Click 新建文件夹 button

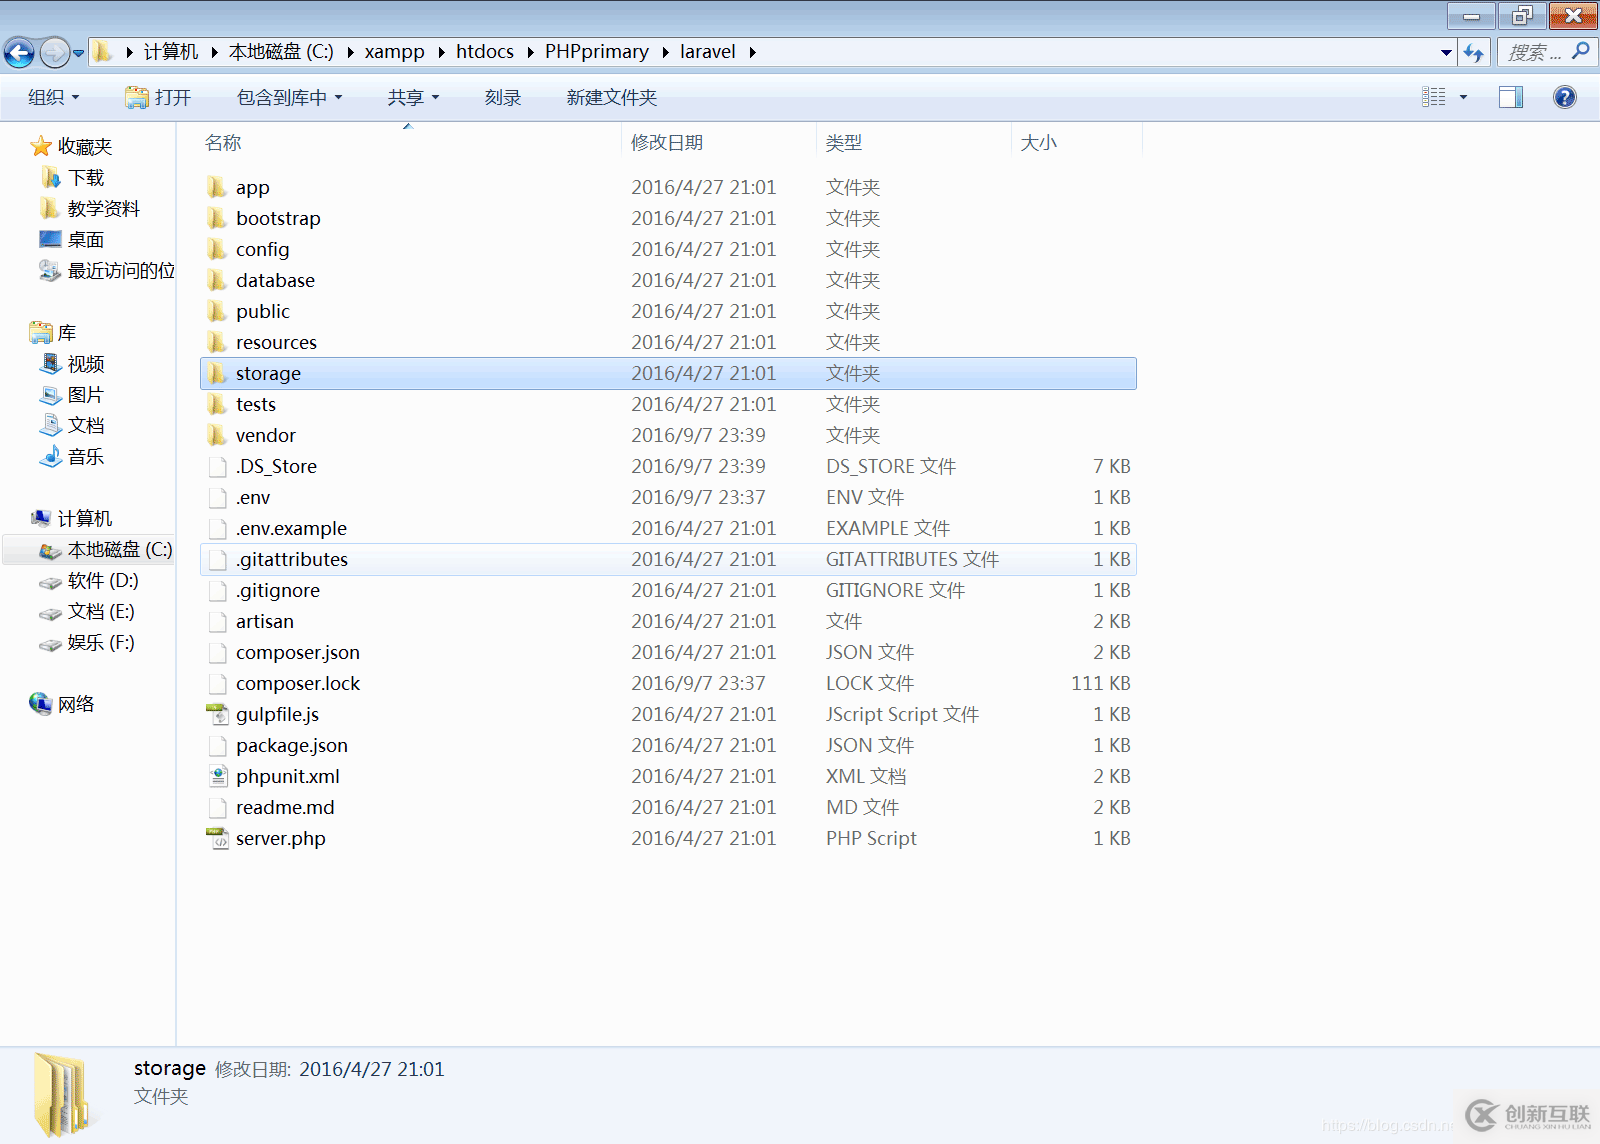click(612, 97)
